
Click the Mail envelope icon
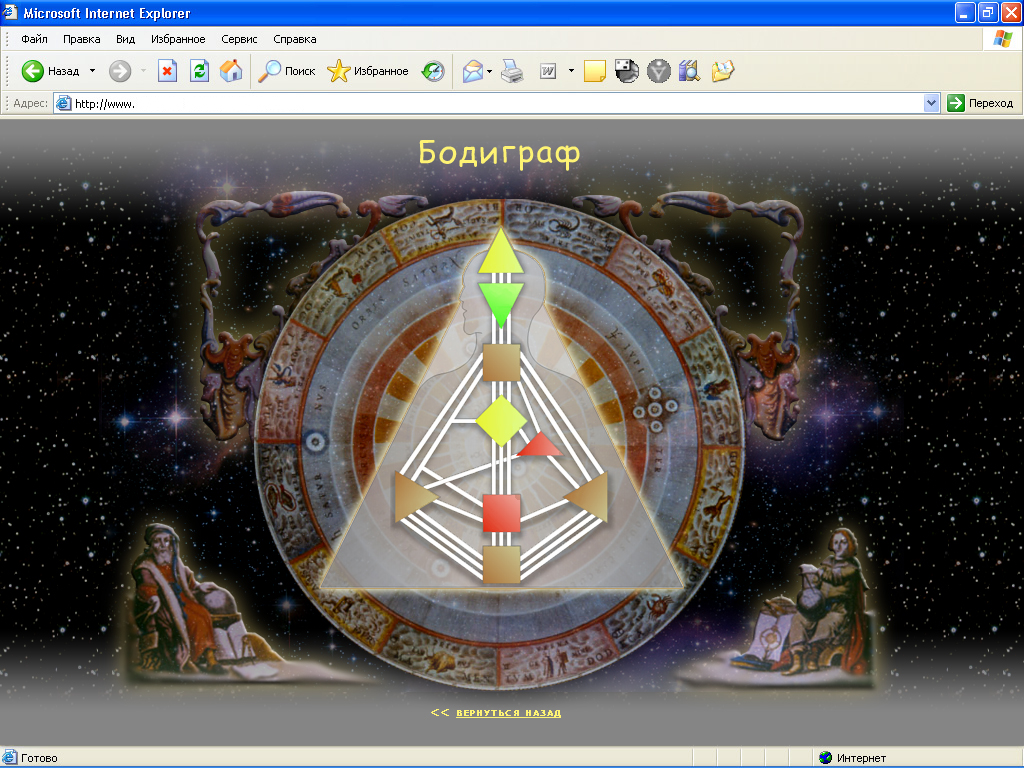[472, 71]
